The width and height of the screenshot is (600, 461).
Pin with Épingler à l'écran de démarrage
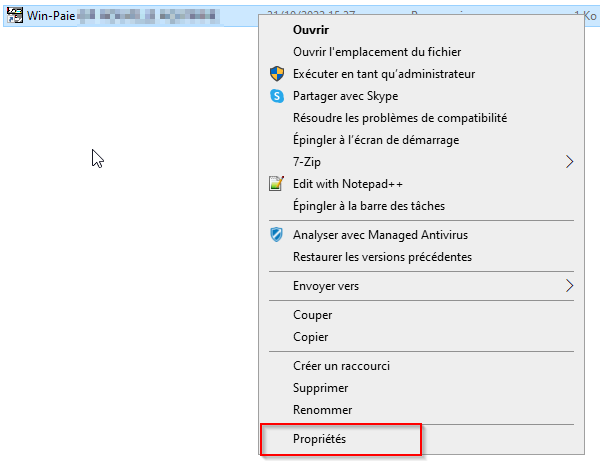(376, 140)
